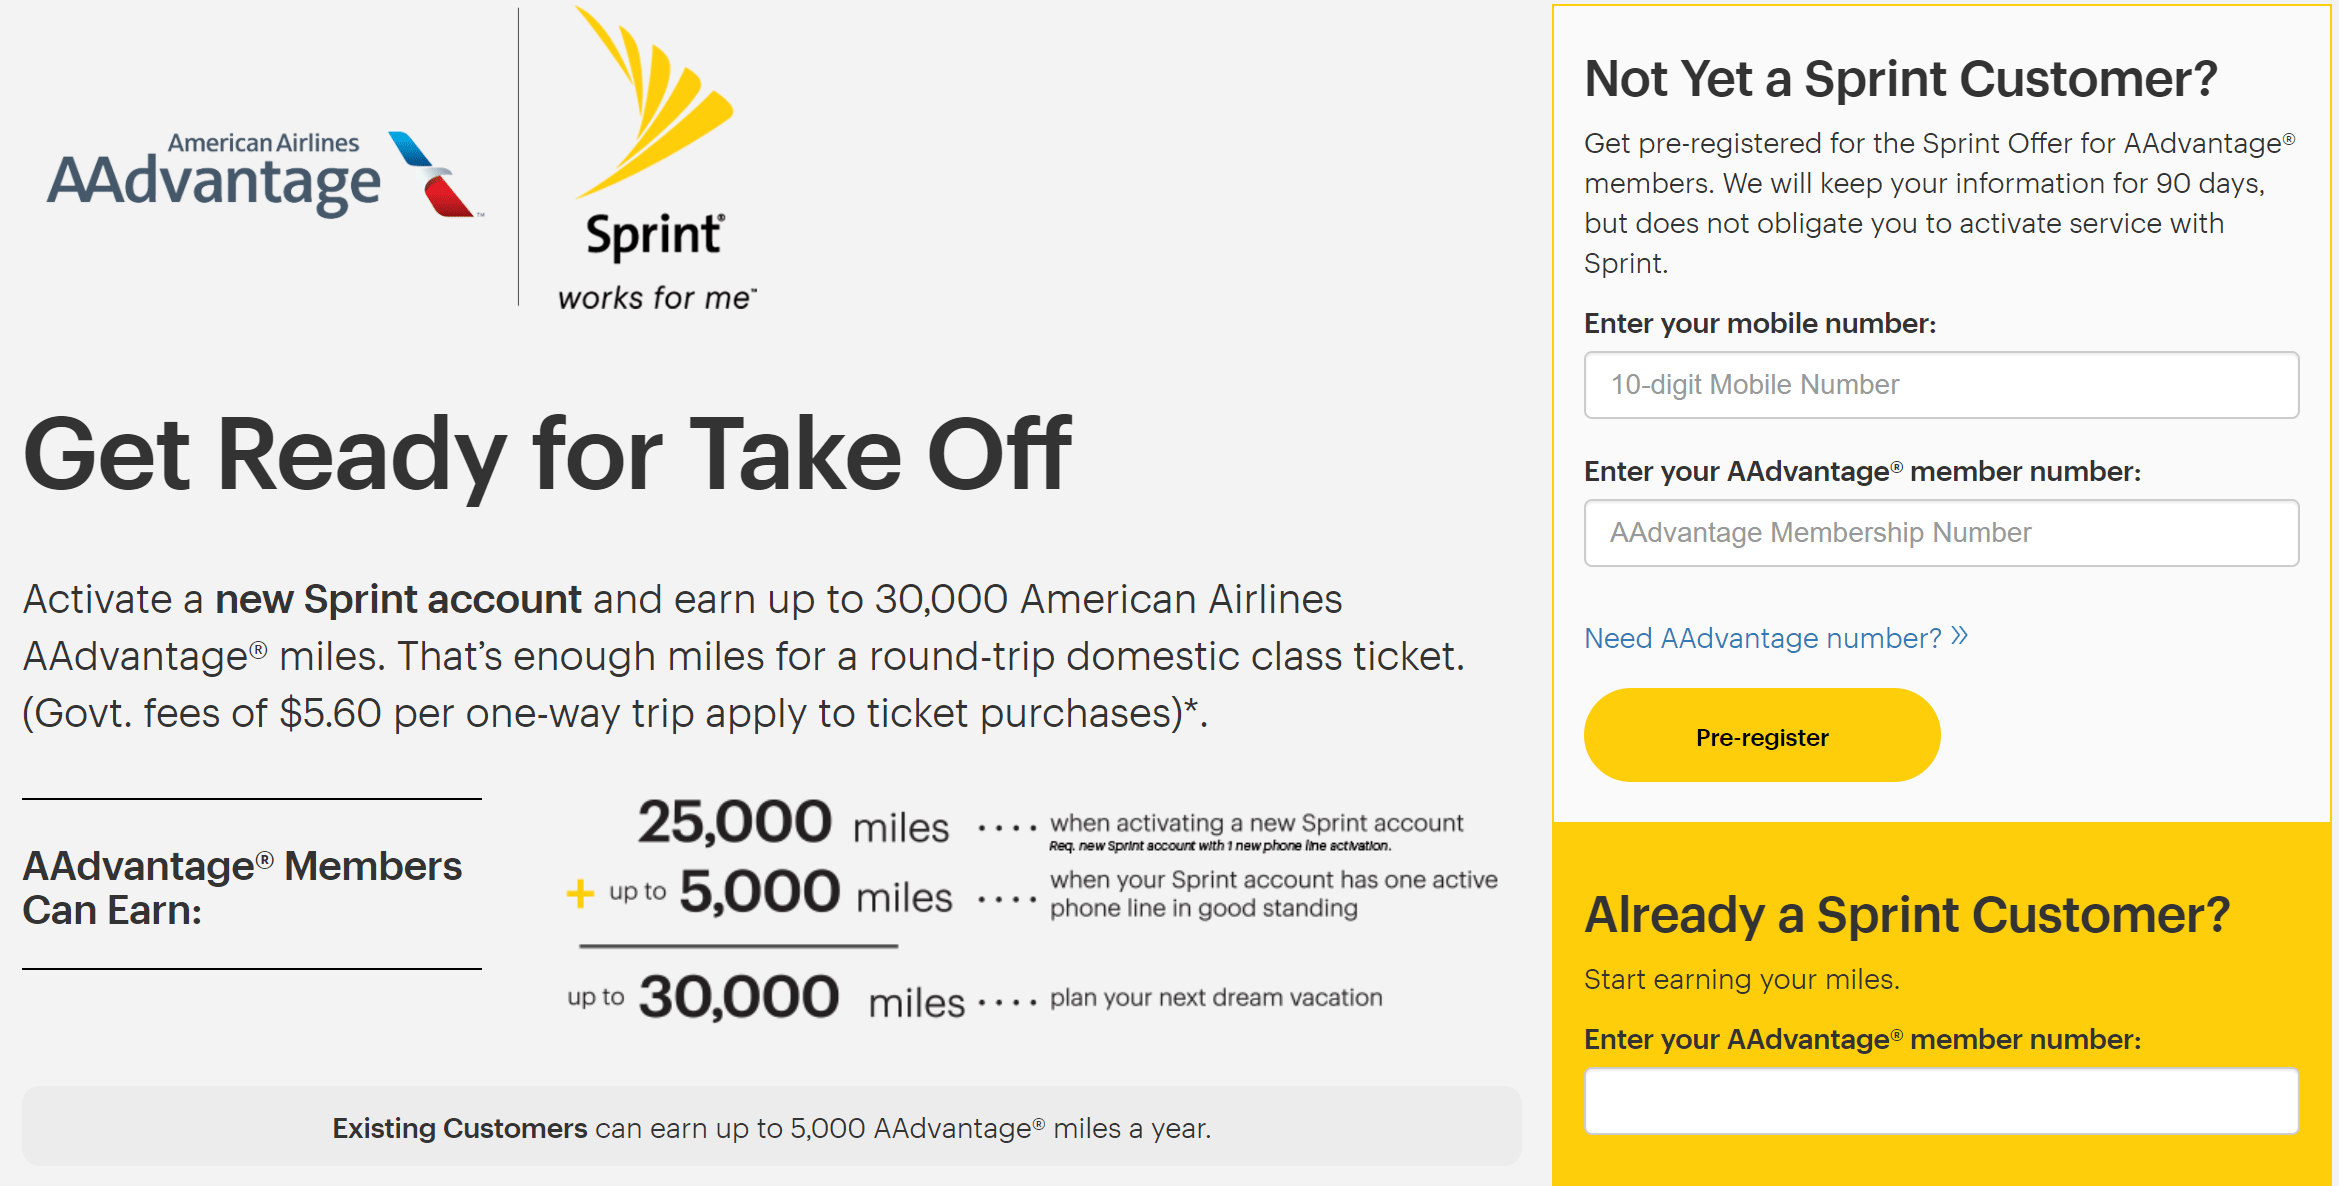This screenshot has width=2339, height=1186.
Task: Click the bold new Sprint account text
Action: point(398,599)
